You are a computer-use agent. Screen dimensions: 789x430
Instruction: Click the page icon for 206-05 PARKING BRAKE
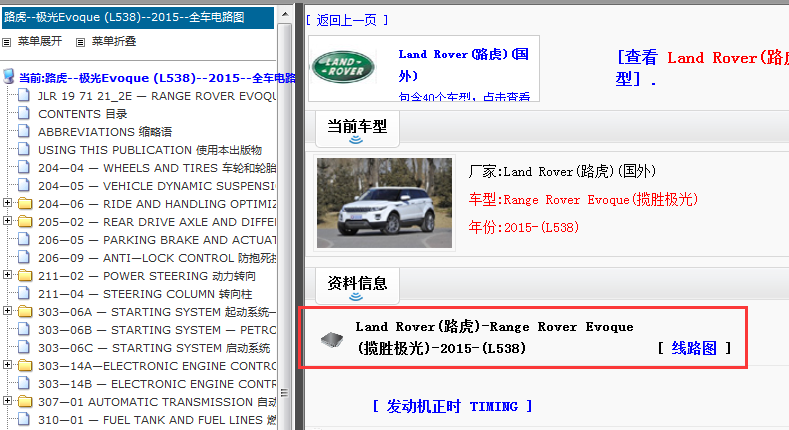point(24,239)
